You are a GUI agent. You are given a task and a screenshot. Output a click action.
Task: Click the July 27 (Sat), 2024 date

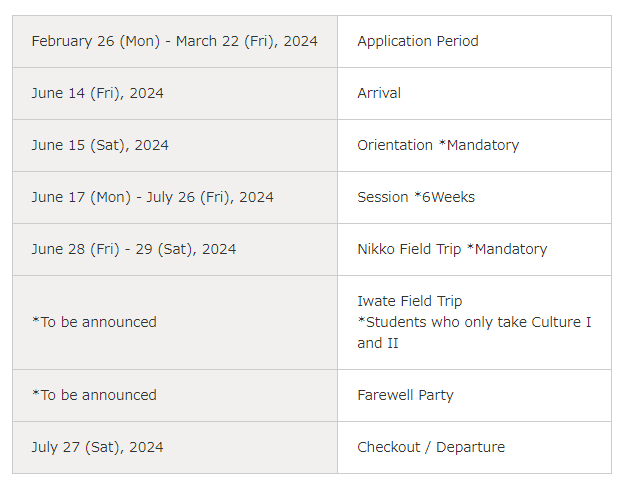(x=97, y=447)
